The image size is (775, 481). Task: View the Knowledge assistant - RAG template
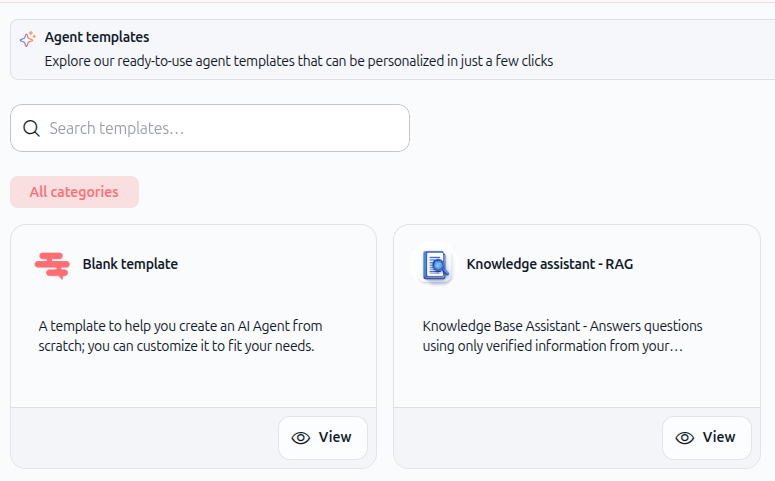(707, 437)
